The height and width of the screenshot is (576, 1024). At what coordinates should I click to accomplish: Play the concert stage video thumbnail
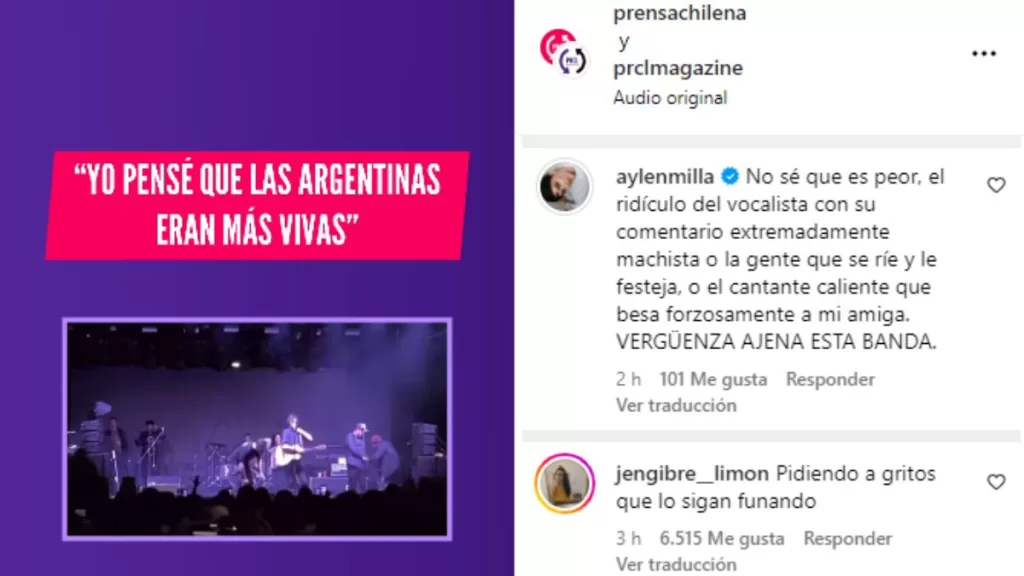tap(257, 429)
